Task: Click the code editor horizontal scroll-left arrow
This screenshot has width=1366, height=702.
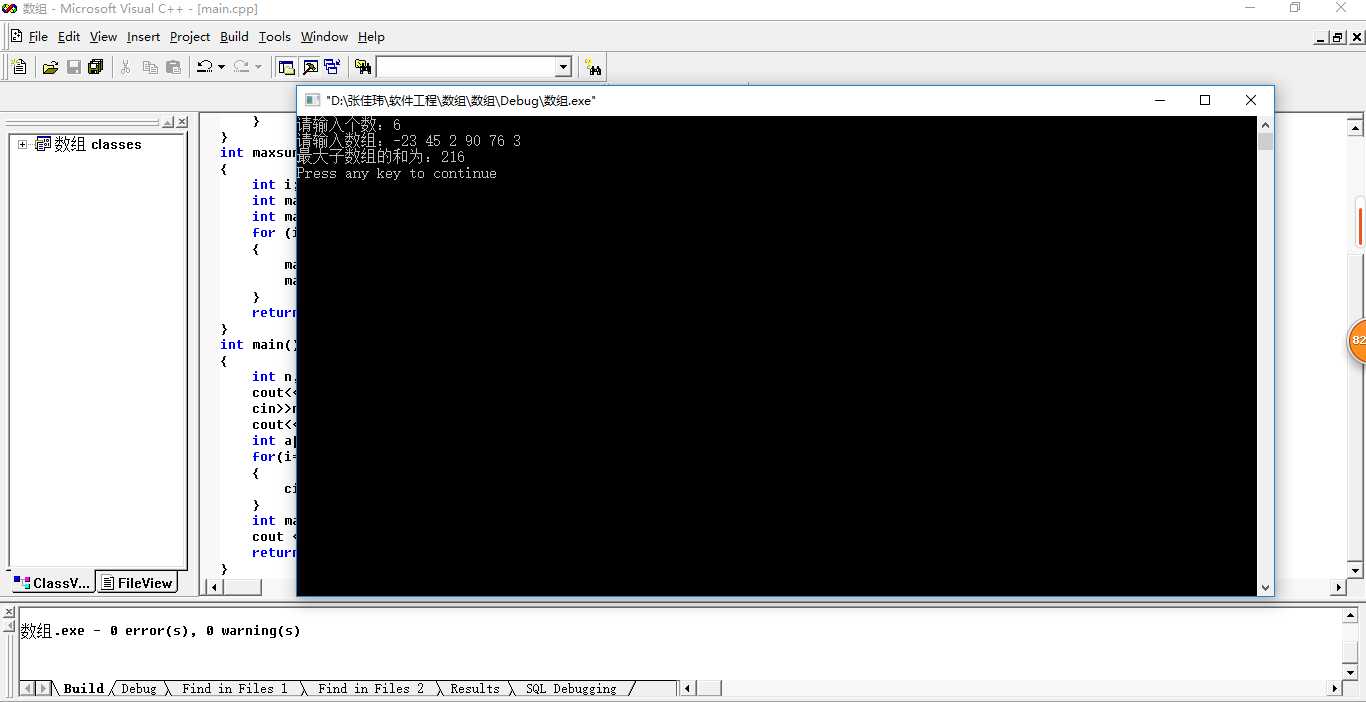Action: 212,587
